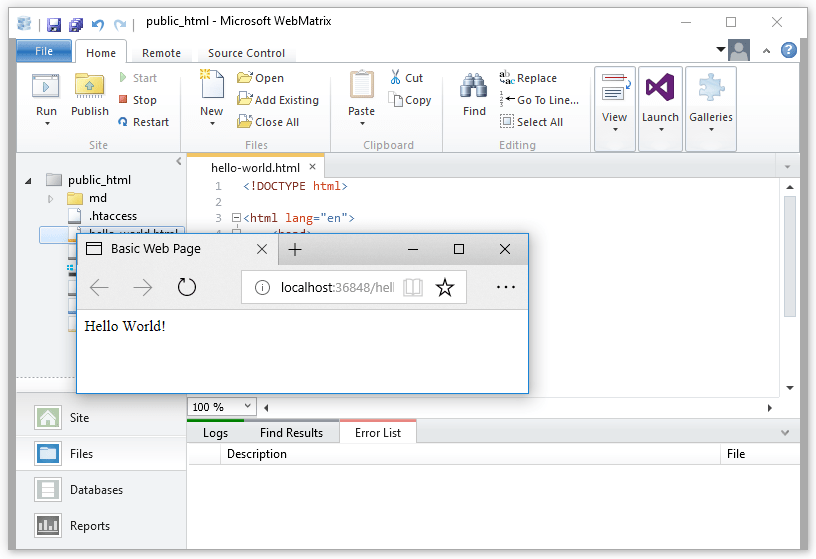Open the Site workspace
This screenshot has width=816, height=559.
coord(101,417)
